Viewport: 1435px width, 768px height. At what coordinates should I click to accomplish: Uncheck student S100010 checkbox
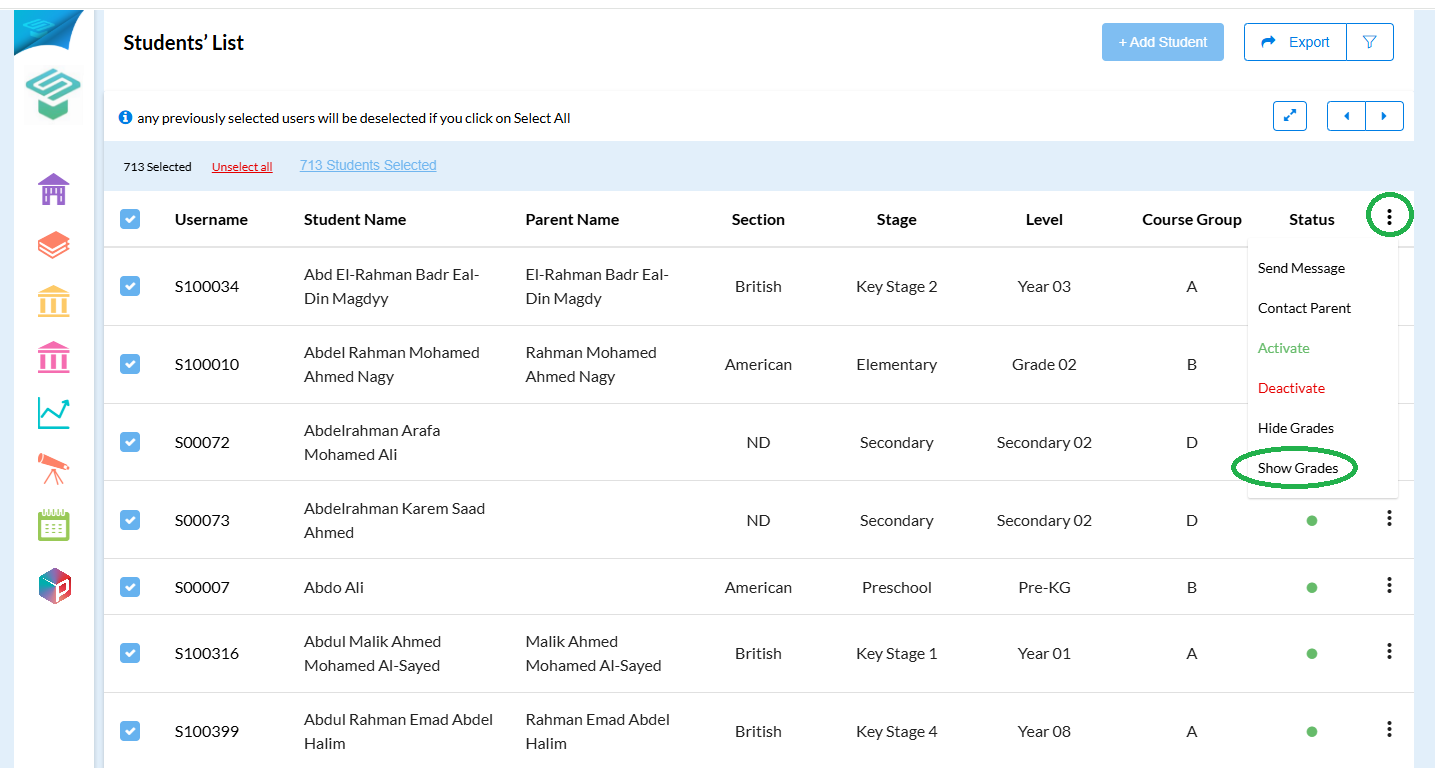[130, 364]
